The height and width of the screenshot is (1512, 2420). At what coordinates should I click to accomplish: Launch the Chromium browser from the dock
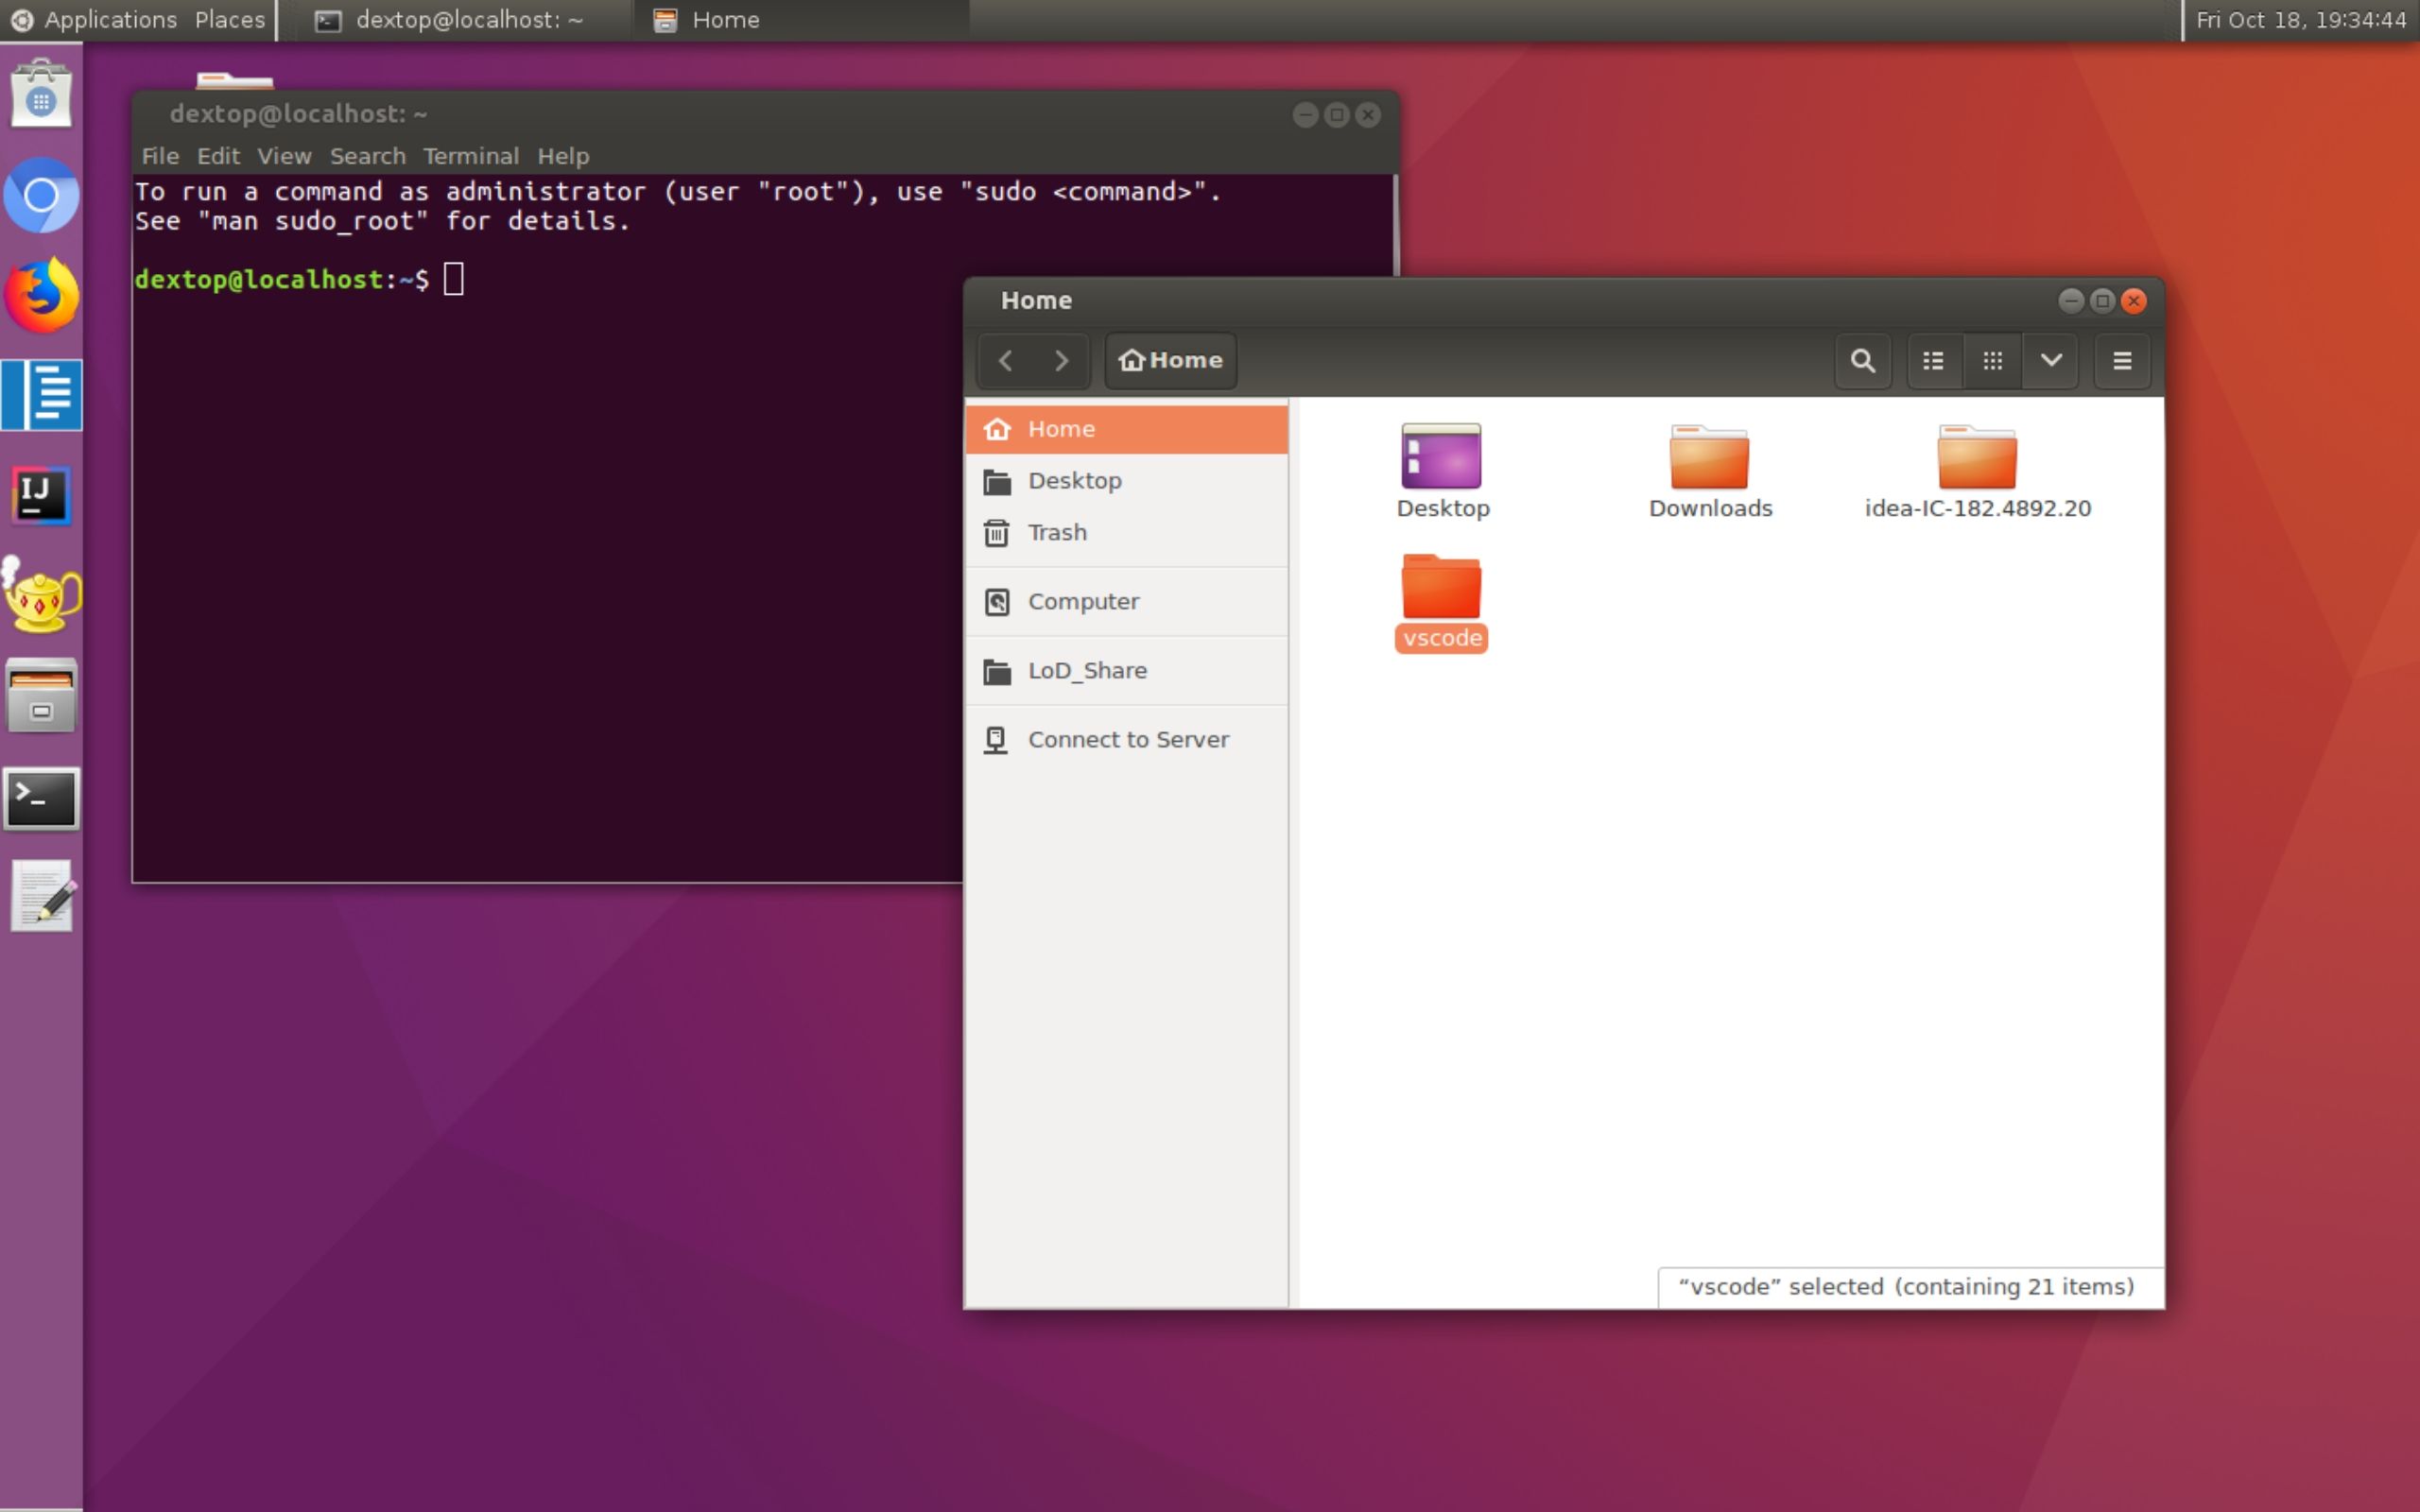coord(41,196)
